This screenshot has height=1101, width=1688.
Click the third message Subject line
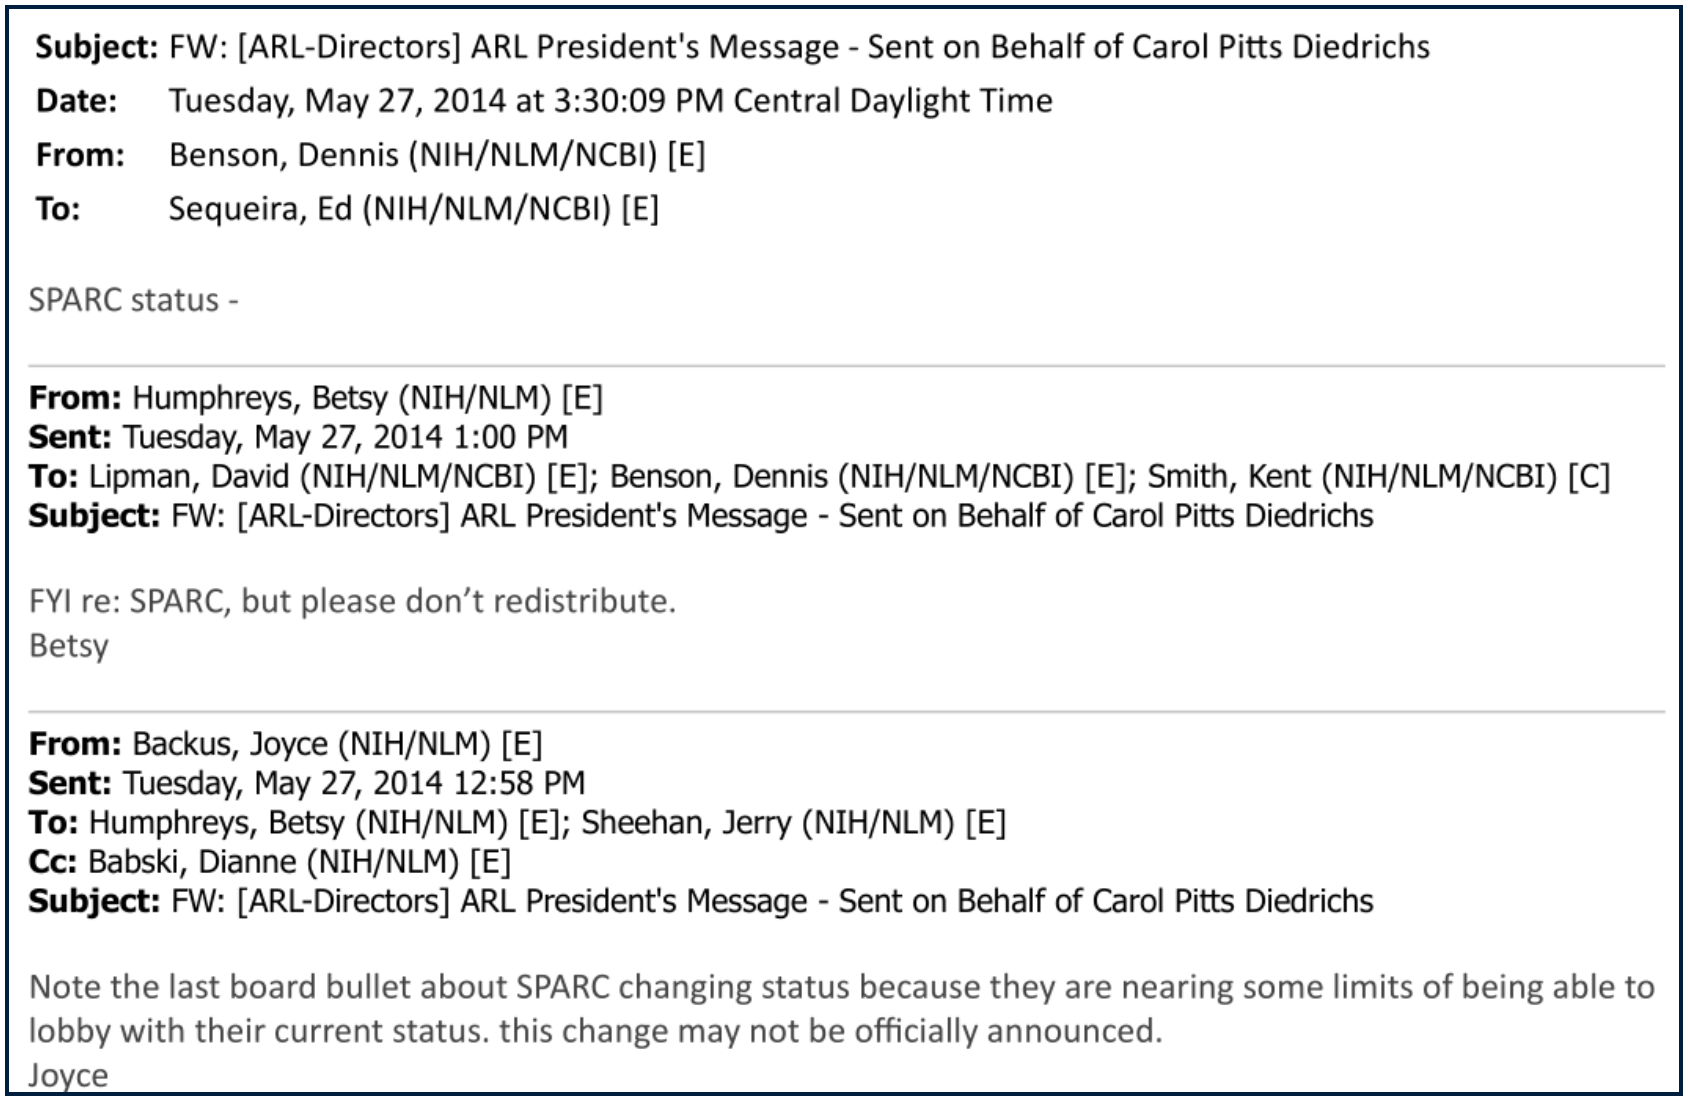701,901
